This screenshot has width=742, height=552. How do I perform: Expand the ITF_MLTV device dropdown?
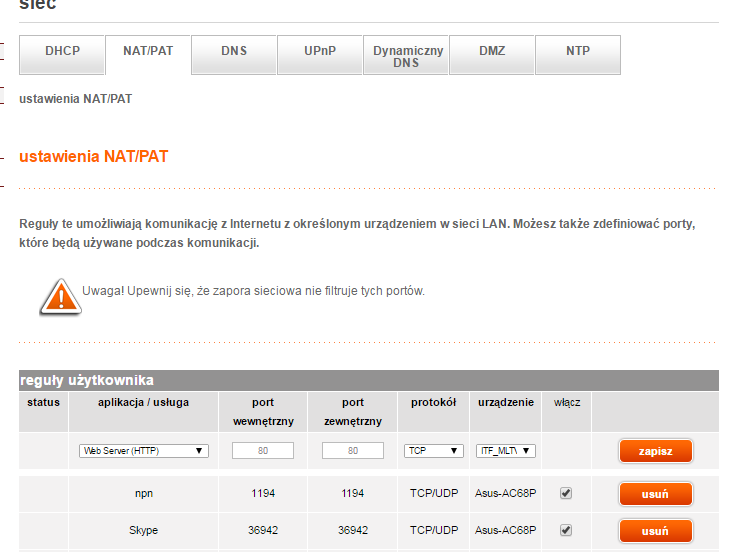505,451
